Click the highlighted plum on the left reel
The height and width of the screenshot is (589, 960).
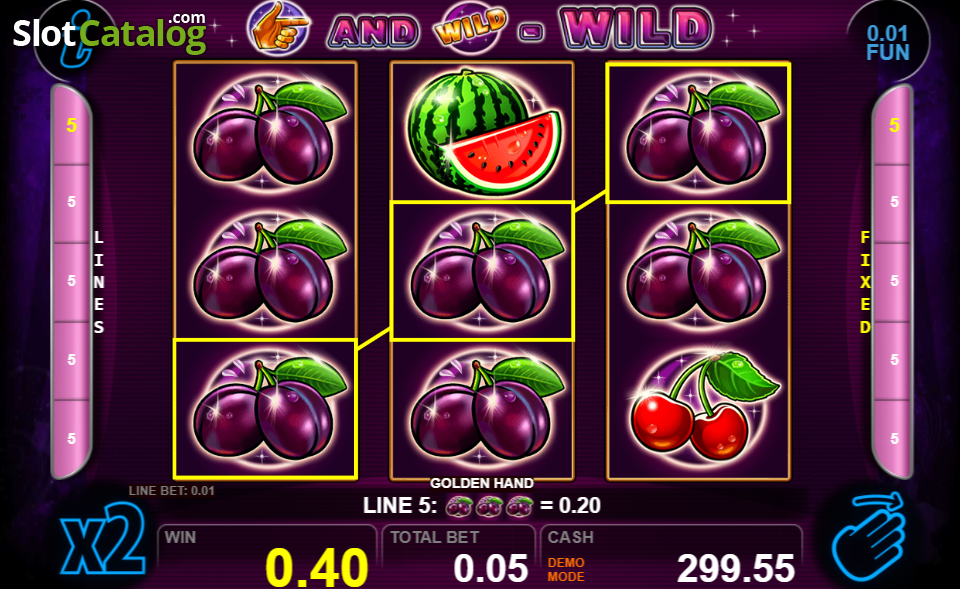[265, 408]
